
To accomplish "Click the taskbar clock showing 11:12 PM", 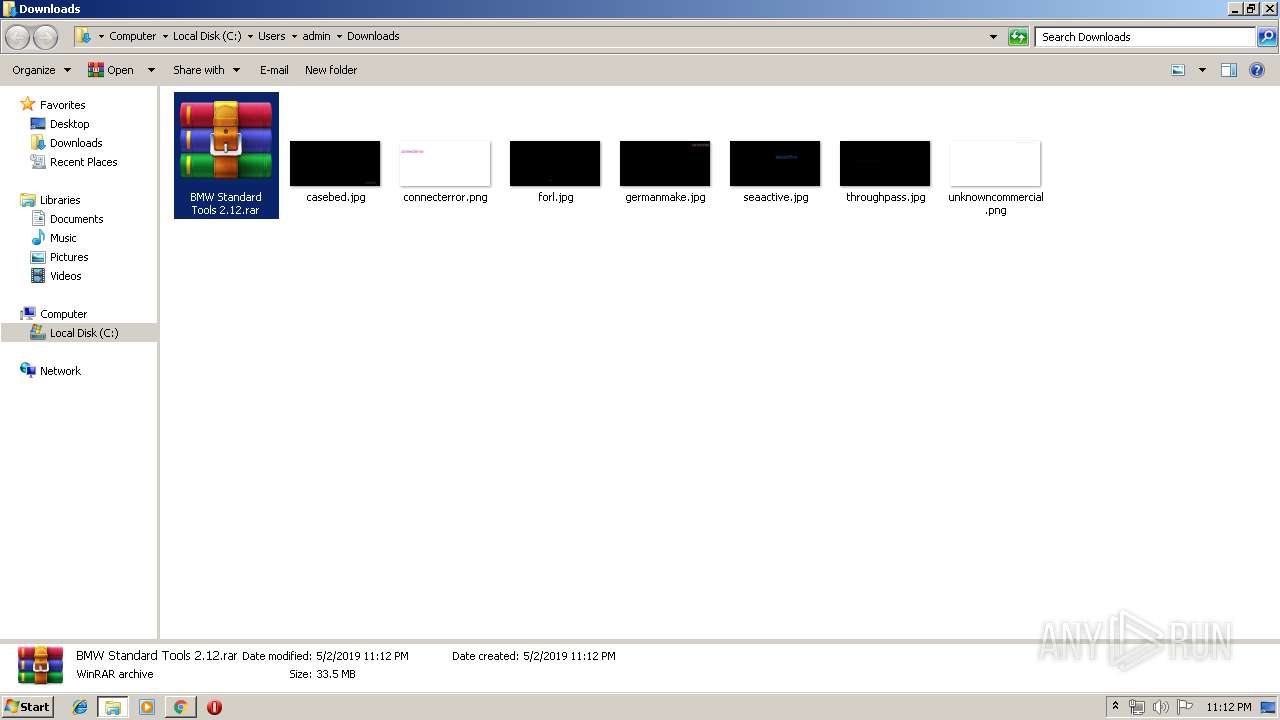I will pyautogui.click(x=1229, y=707).
